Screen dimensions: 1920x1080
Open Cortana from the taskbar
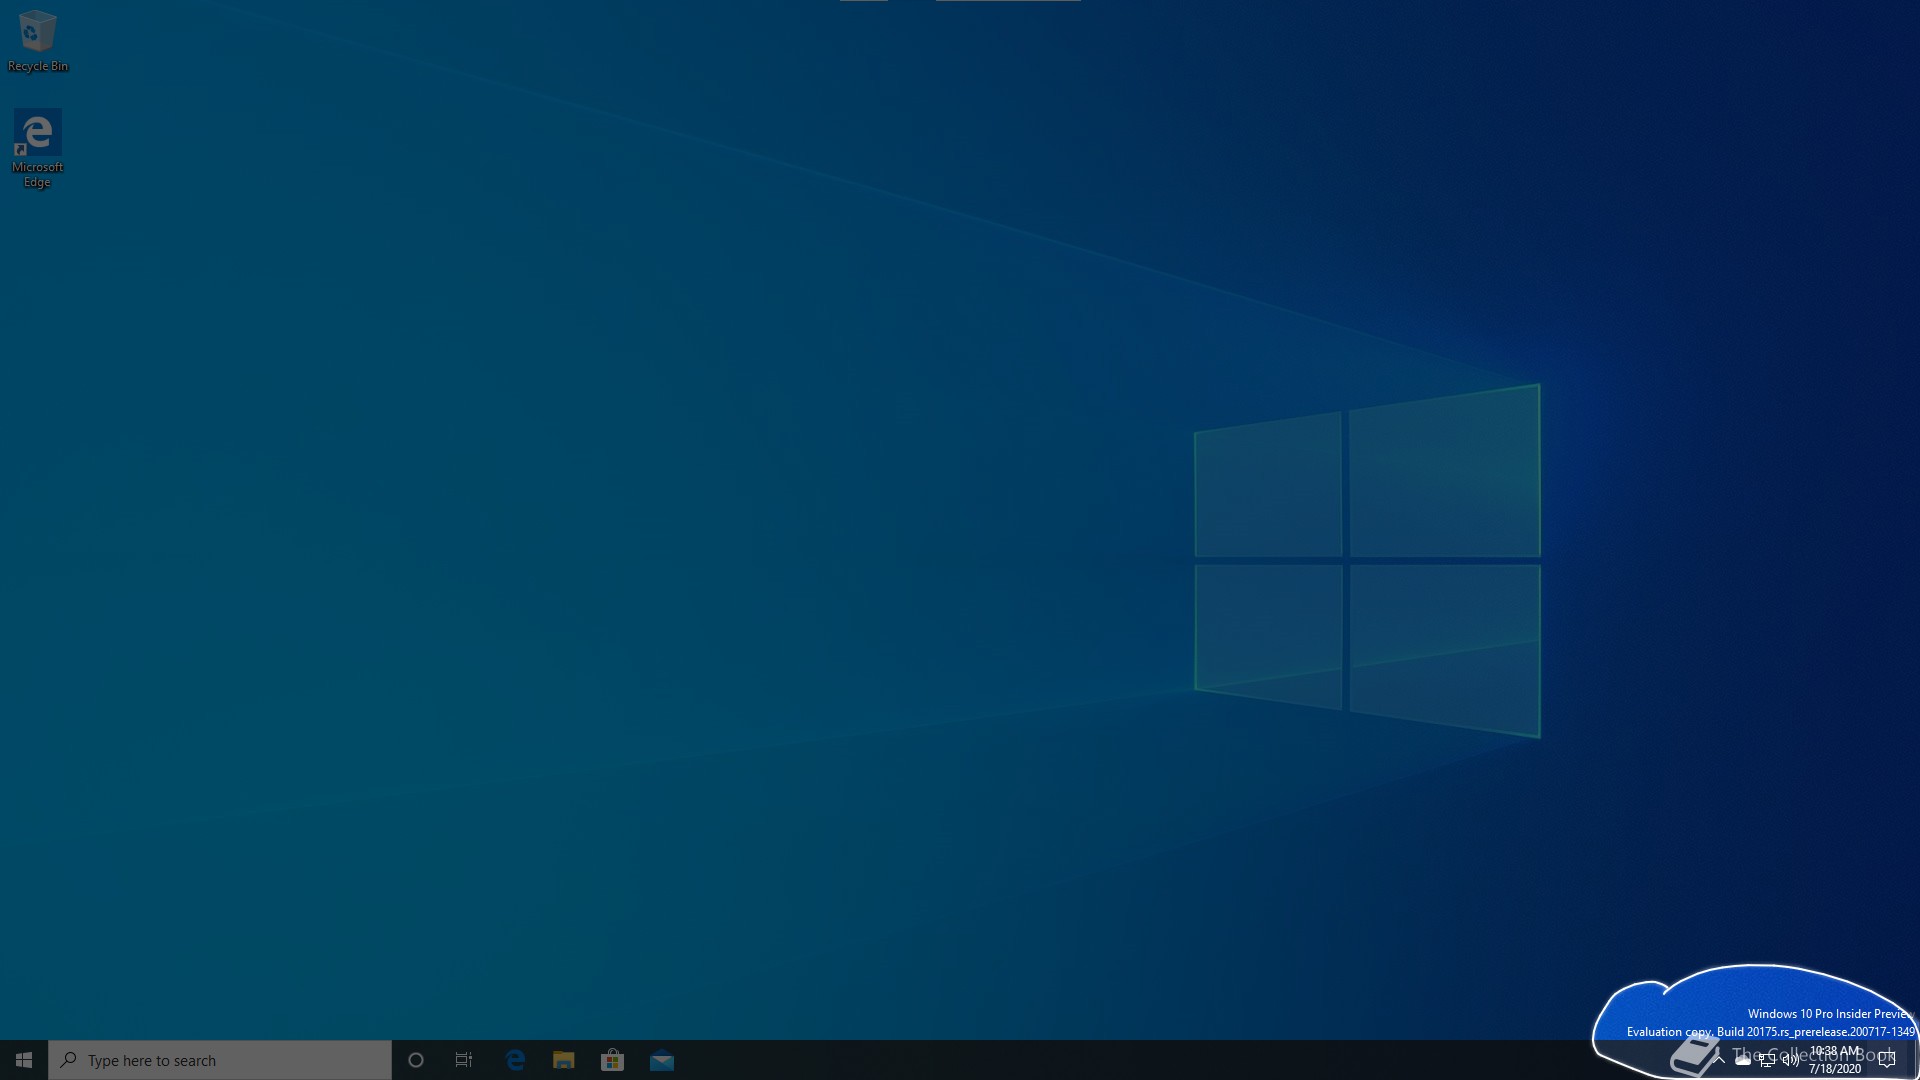(x=416, y=1060)
